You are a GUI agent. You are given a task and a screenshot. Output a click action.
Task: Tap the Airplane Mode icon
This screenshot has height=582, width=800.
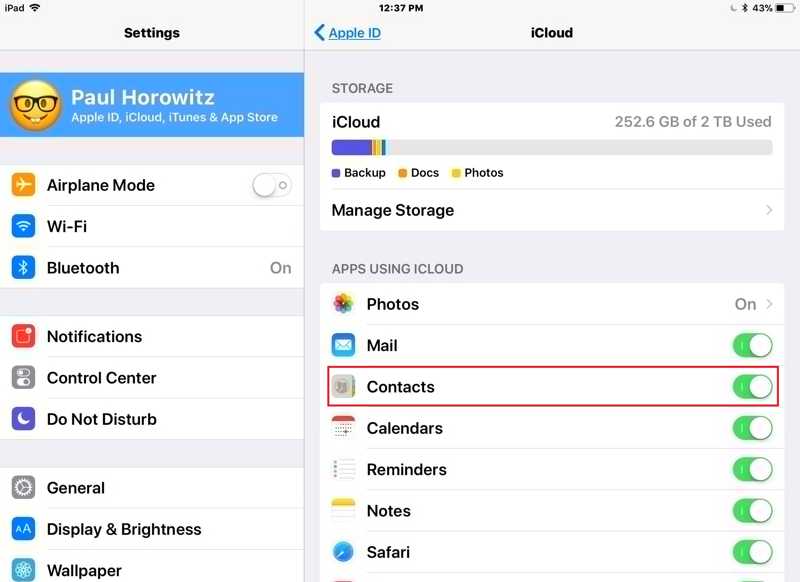pyautogui.click(x=23, y=185)
